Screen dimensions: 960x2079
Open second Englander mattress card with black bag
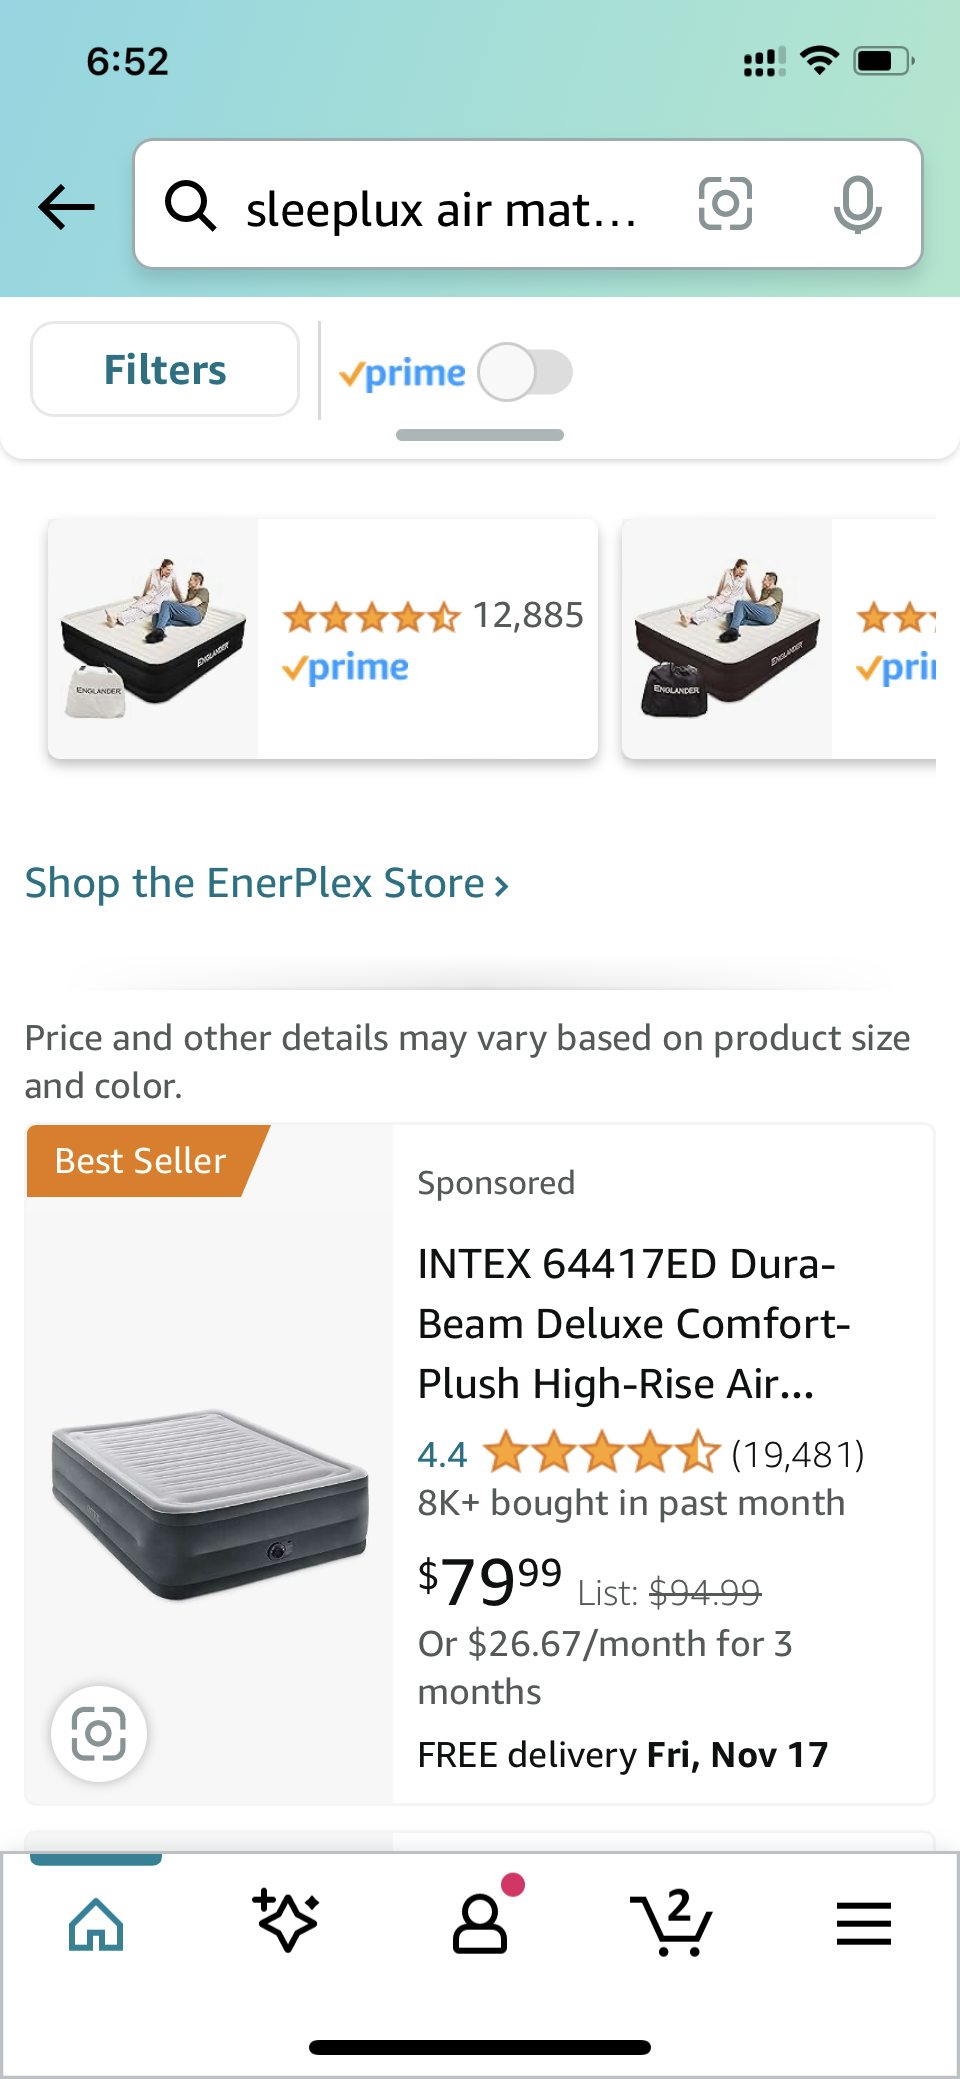pos(727,639)
